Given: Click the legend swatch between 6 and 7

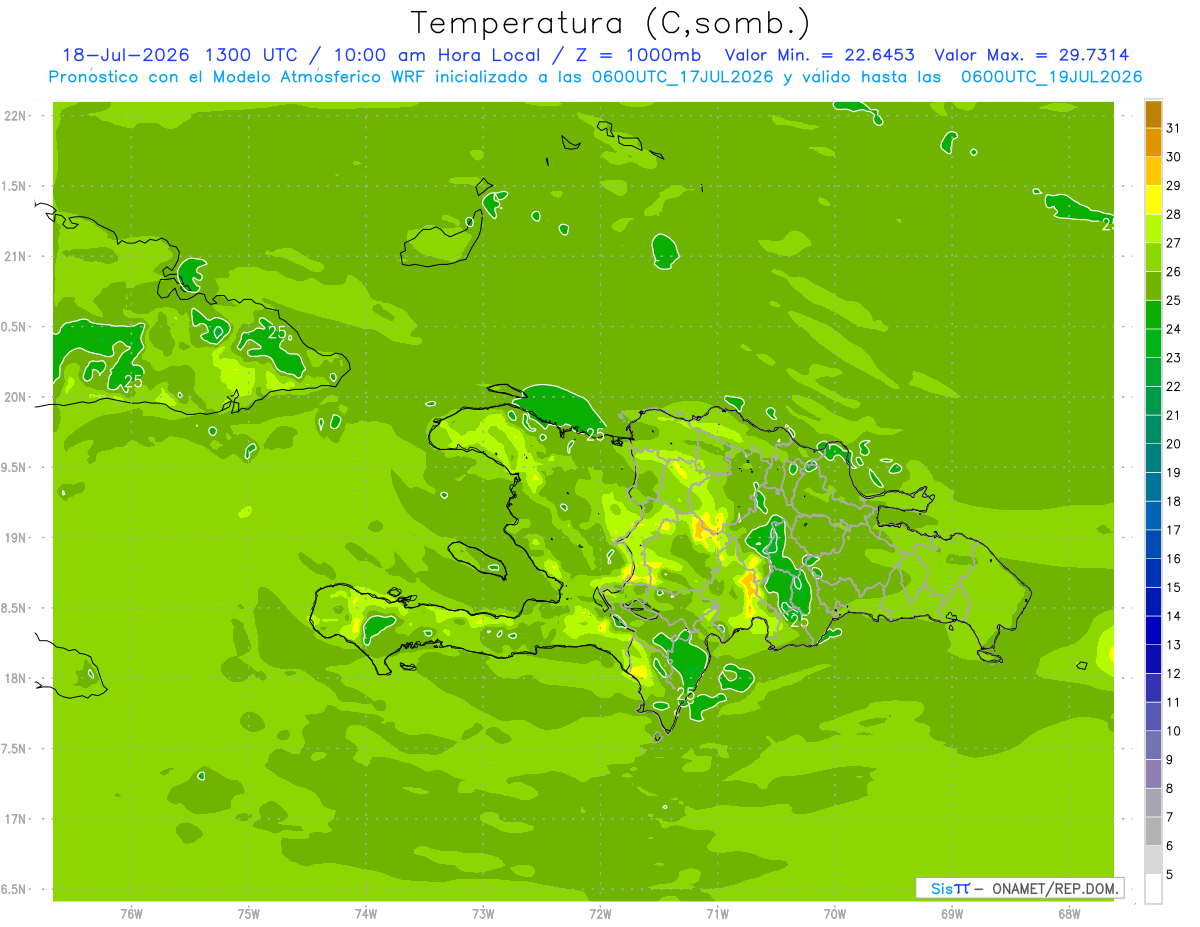Looking at the screenshot, I should point(1153,831).
